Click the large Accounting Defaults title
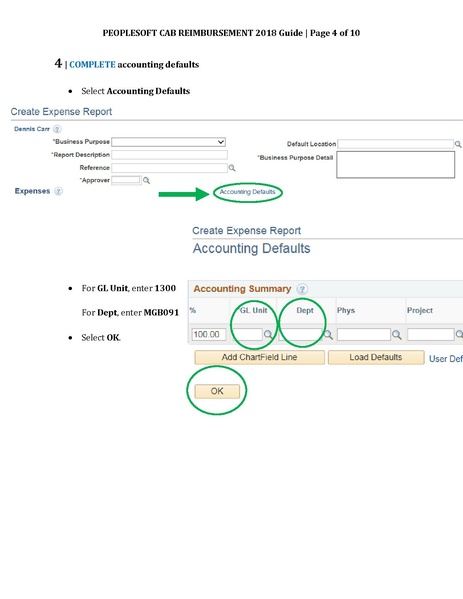Image resolution: width=463 pixels, height=599 pixels. pyautogui.click(x=251, y=248)
